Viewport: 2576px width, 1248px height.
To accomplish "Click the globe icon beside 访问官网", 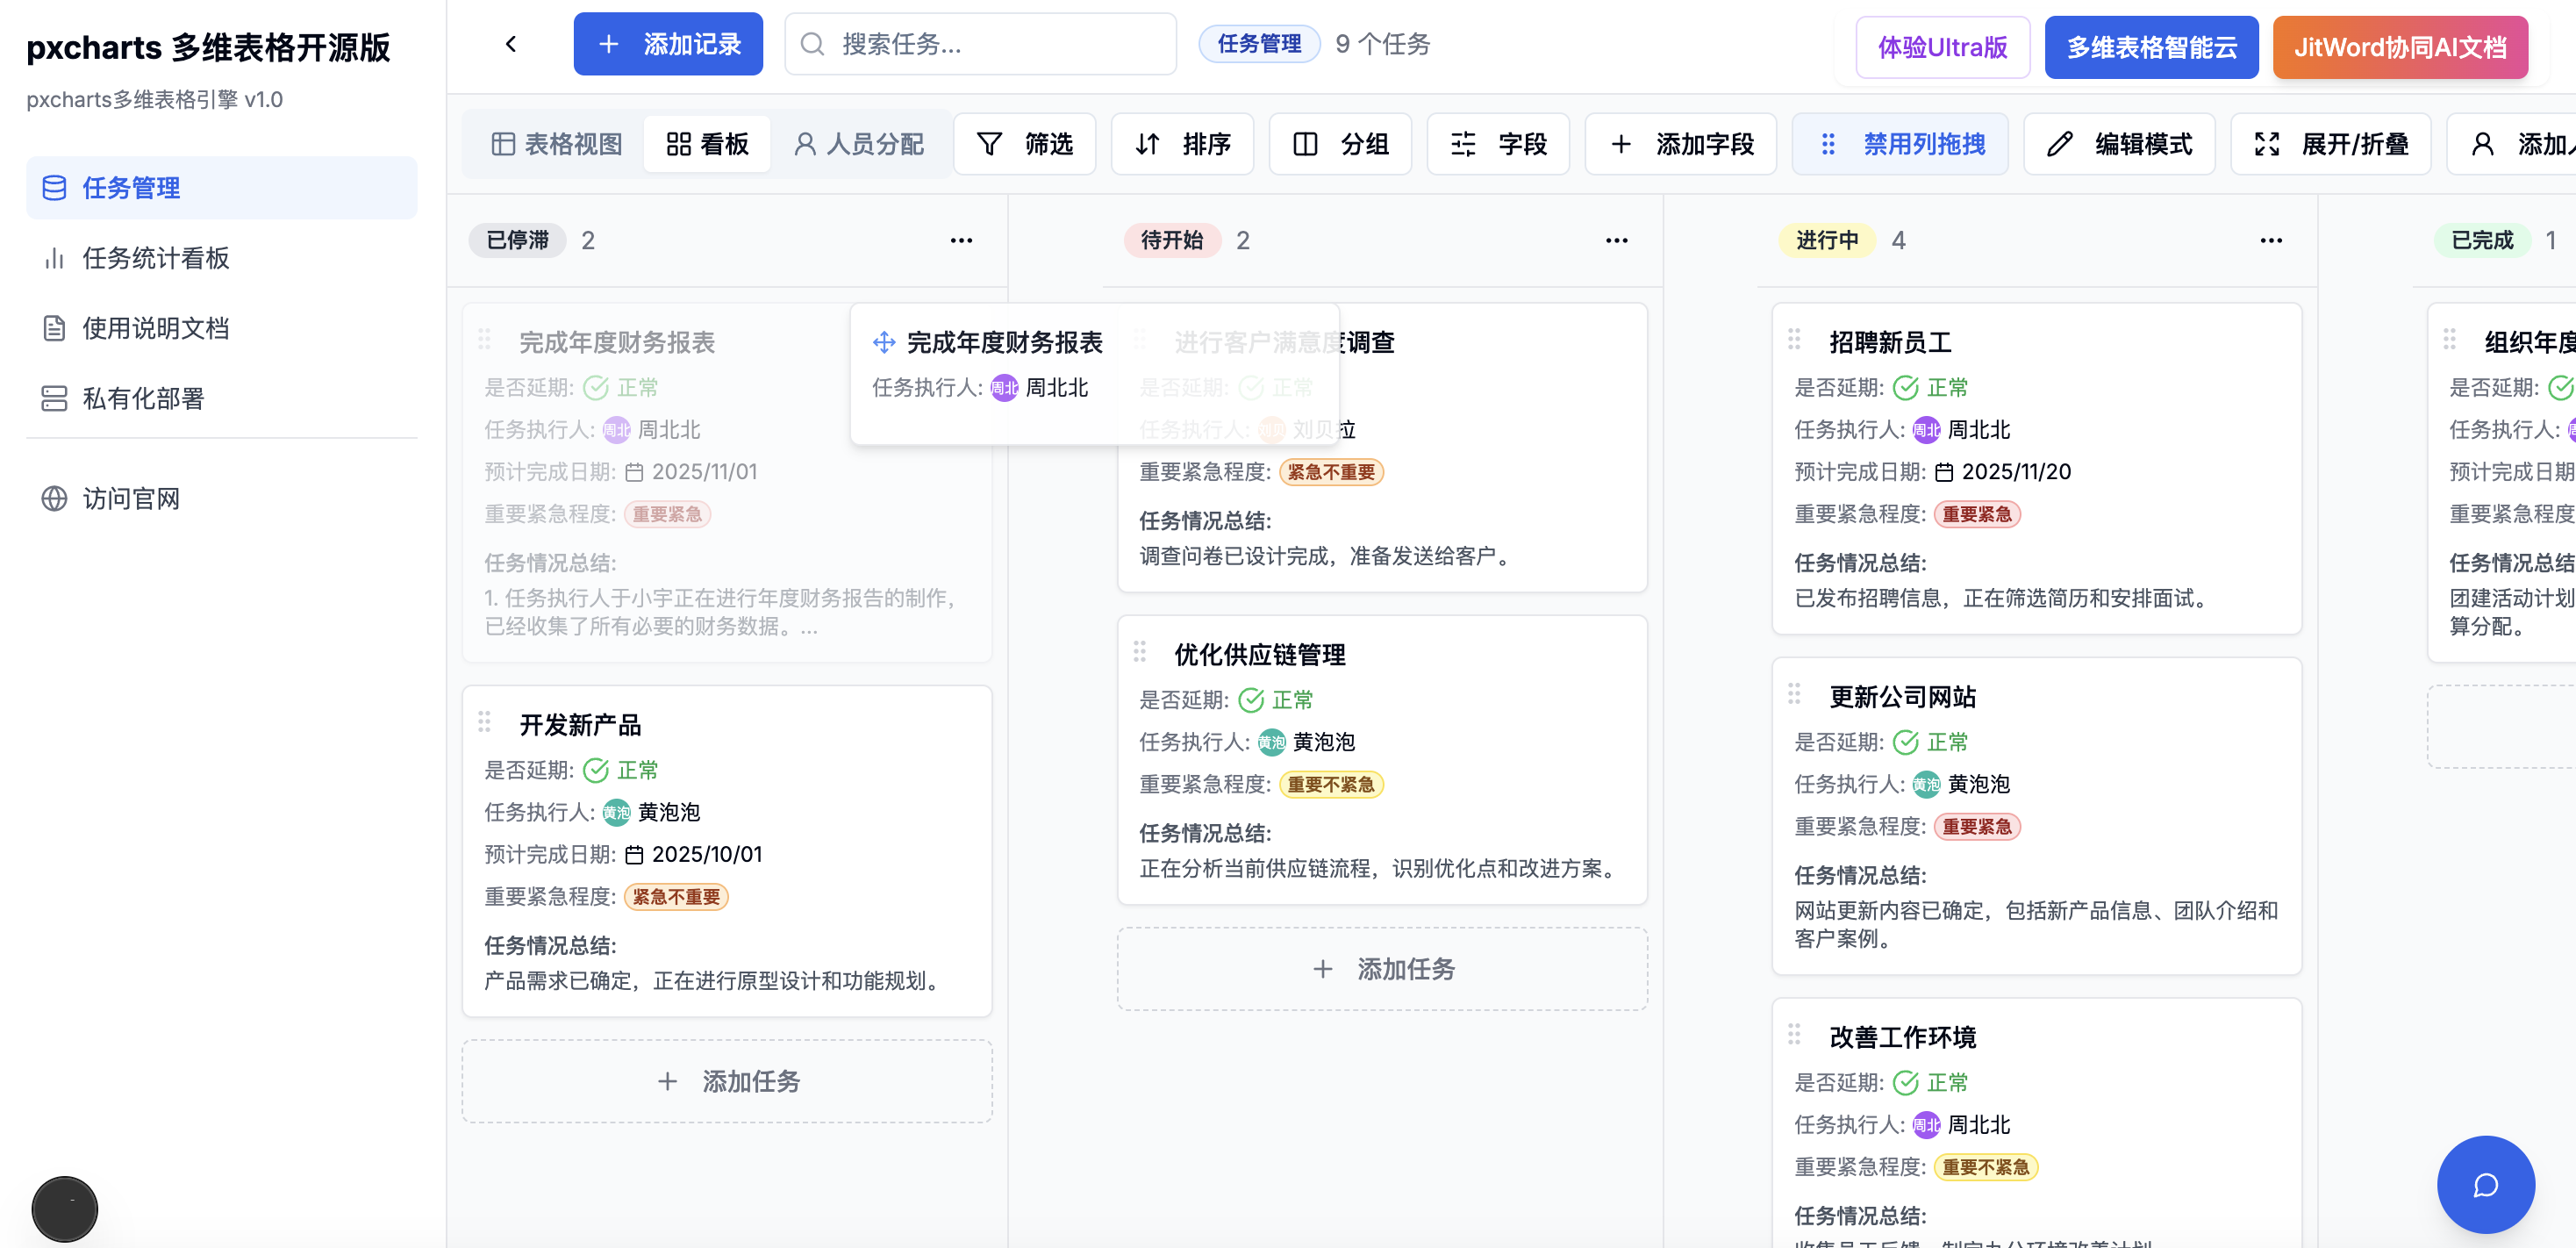I will click(54, 498).
